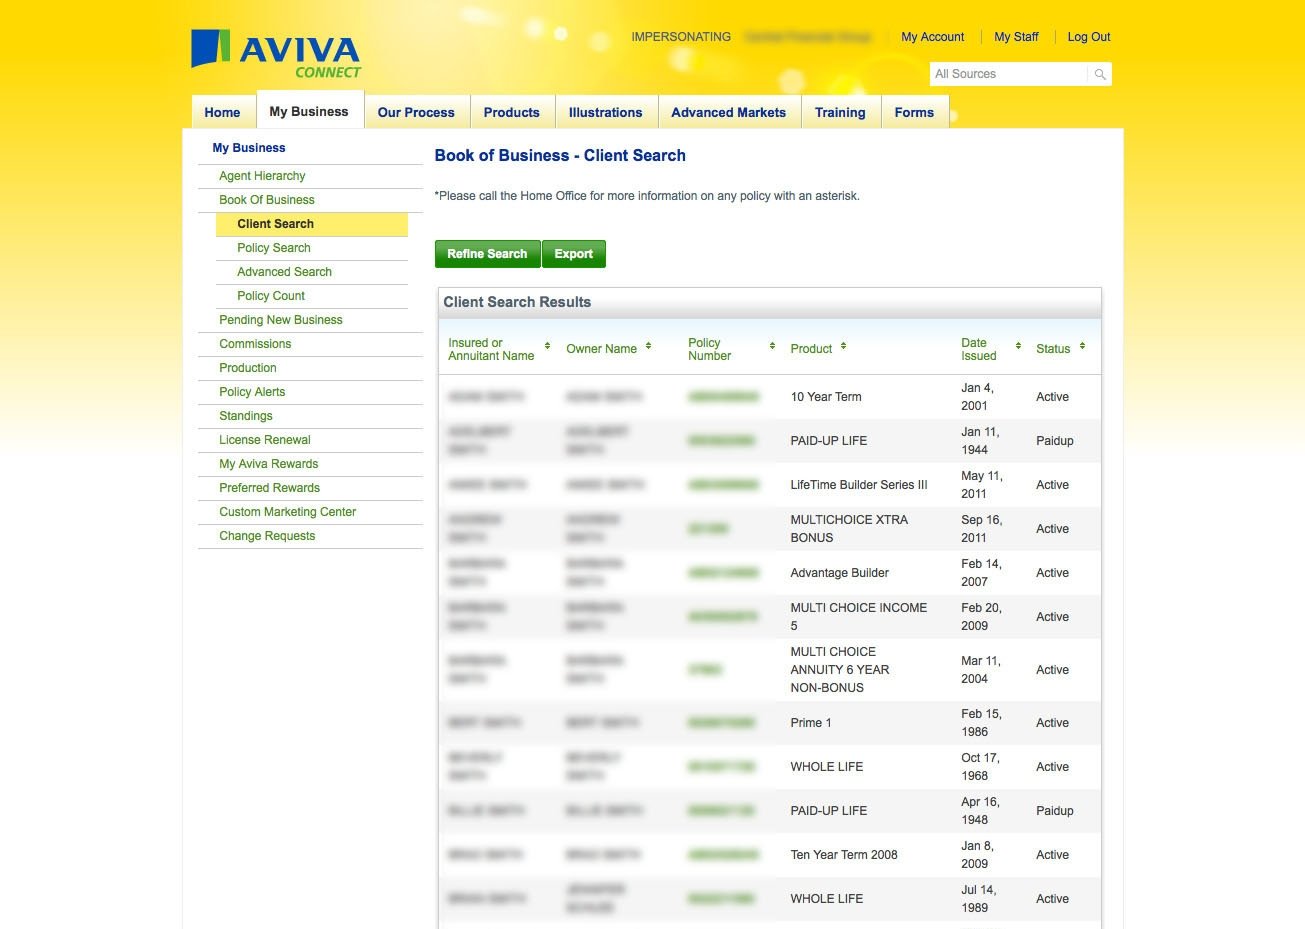
Task: Open My Account link
Action: pos(932,37)
